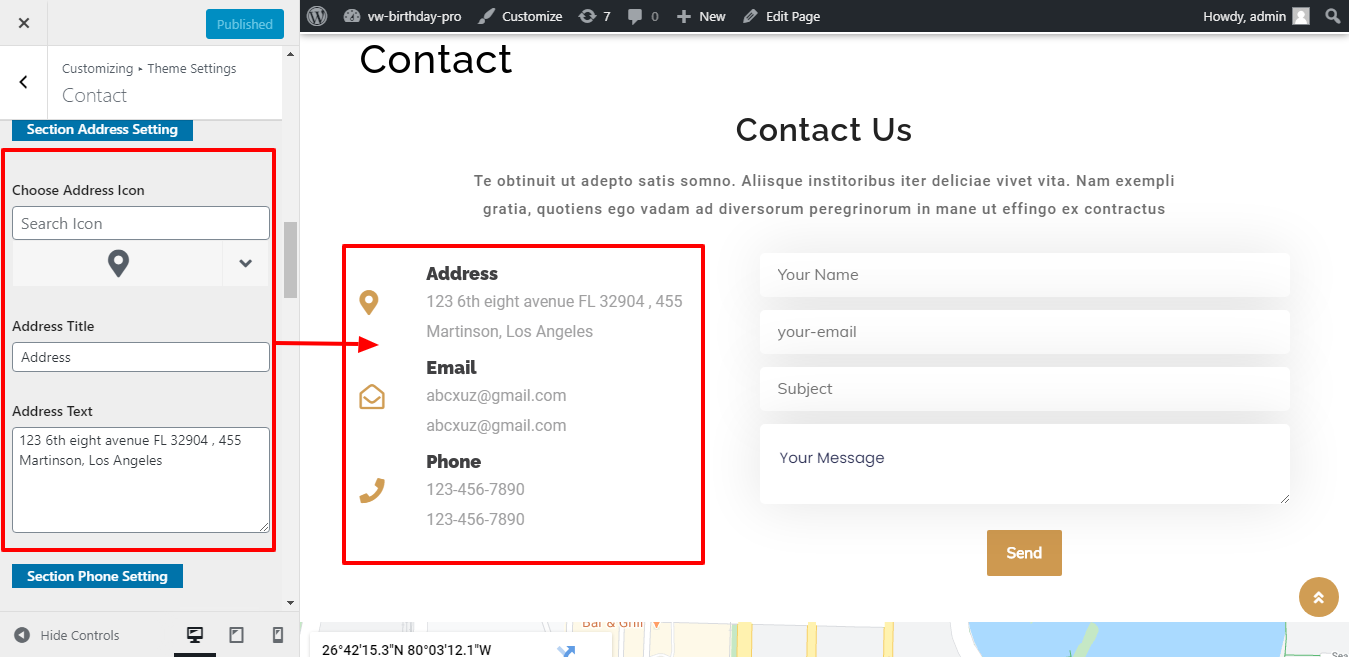The width and height of the screenshot is (1349, 657).
Task: Click the Address Title input field
Action: (140, 357)
